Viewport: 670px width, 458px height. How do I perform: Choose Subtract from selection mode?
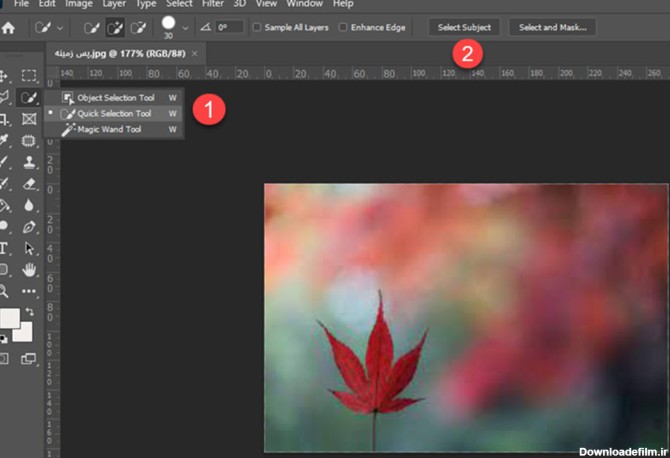click(x=138, y=28)
